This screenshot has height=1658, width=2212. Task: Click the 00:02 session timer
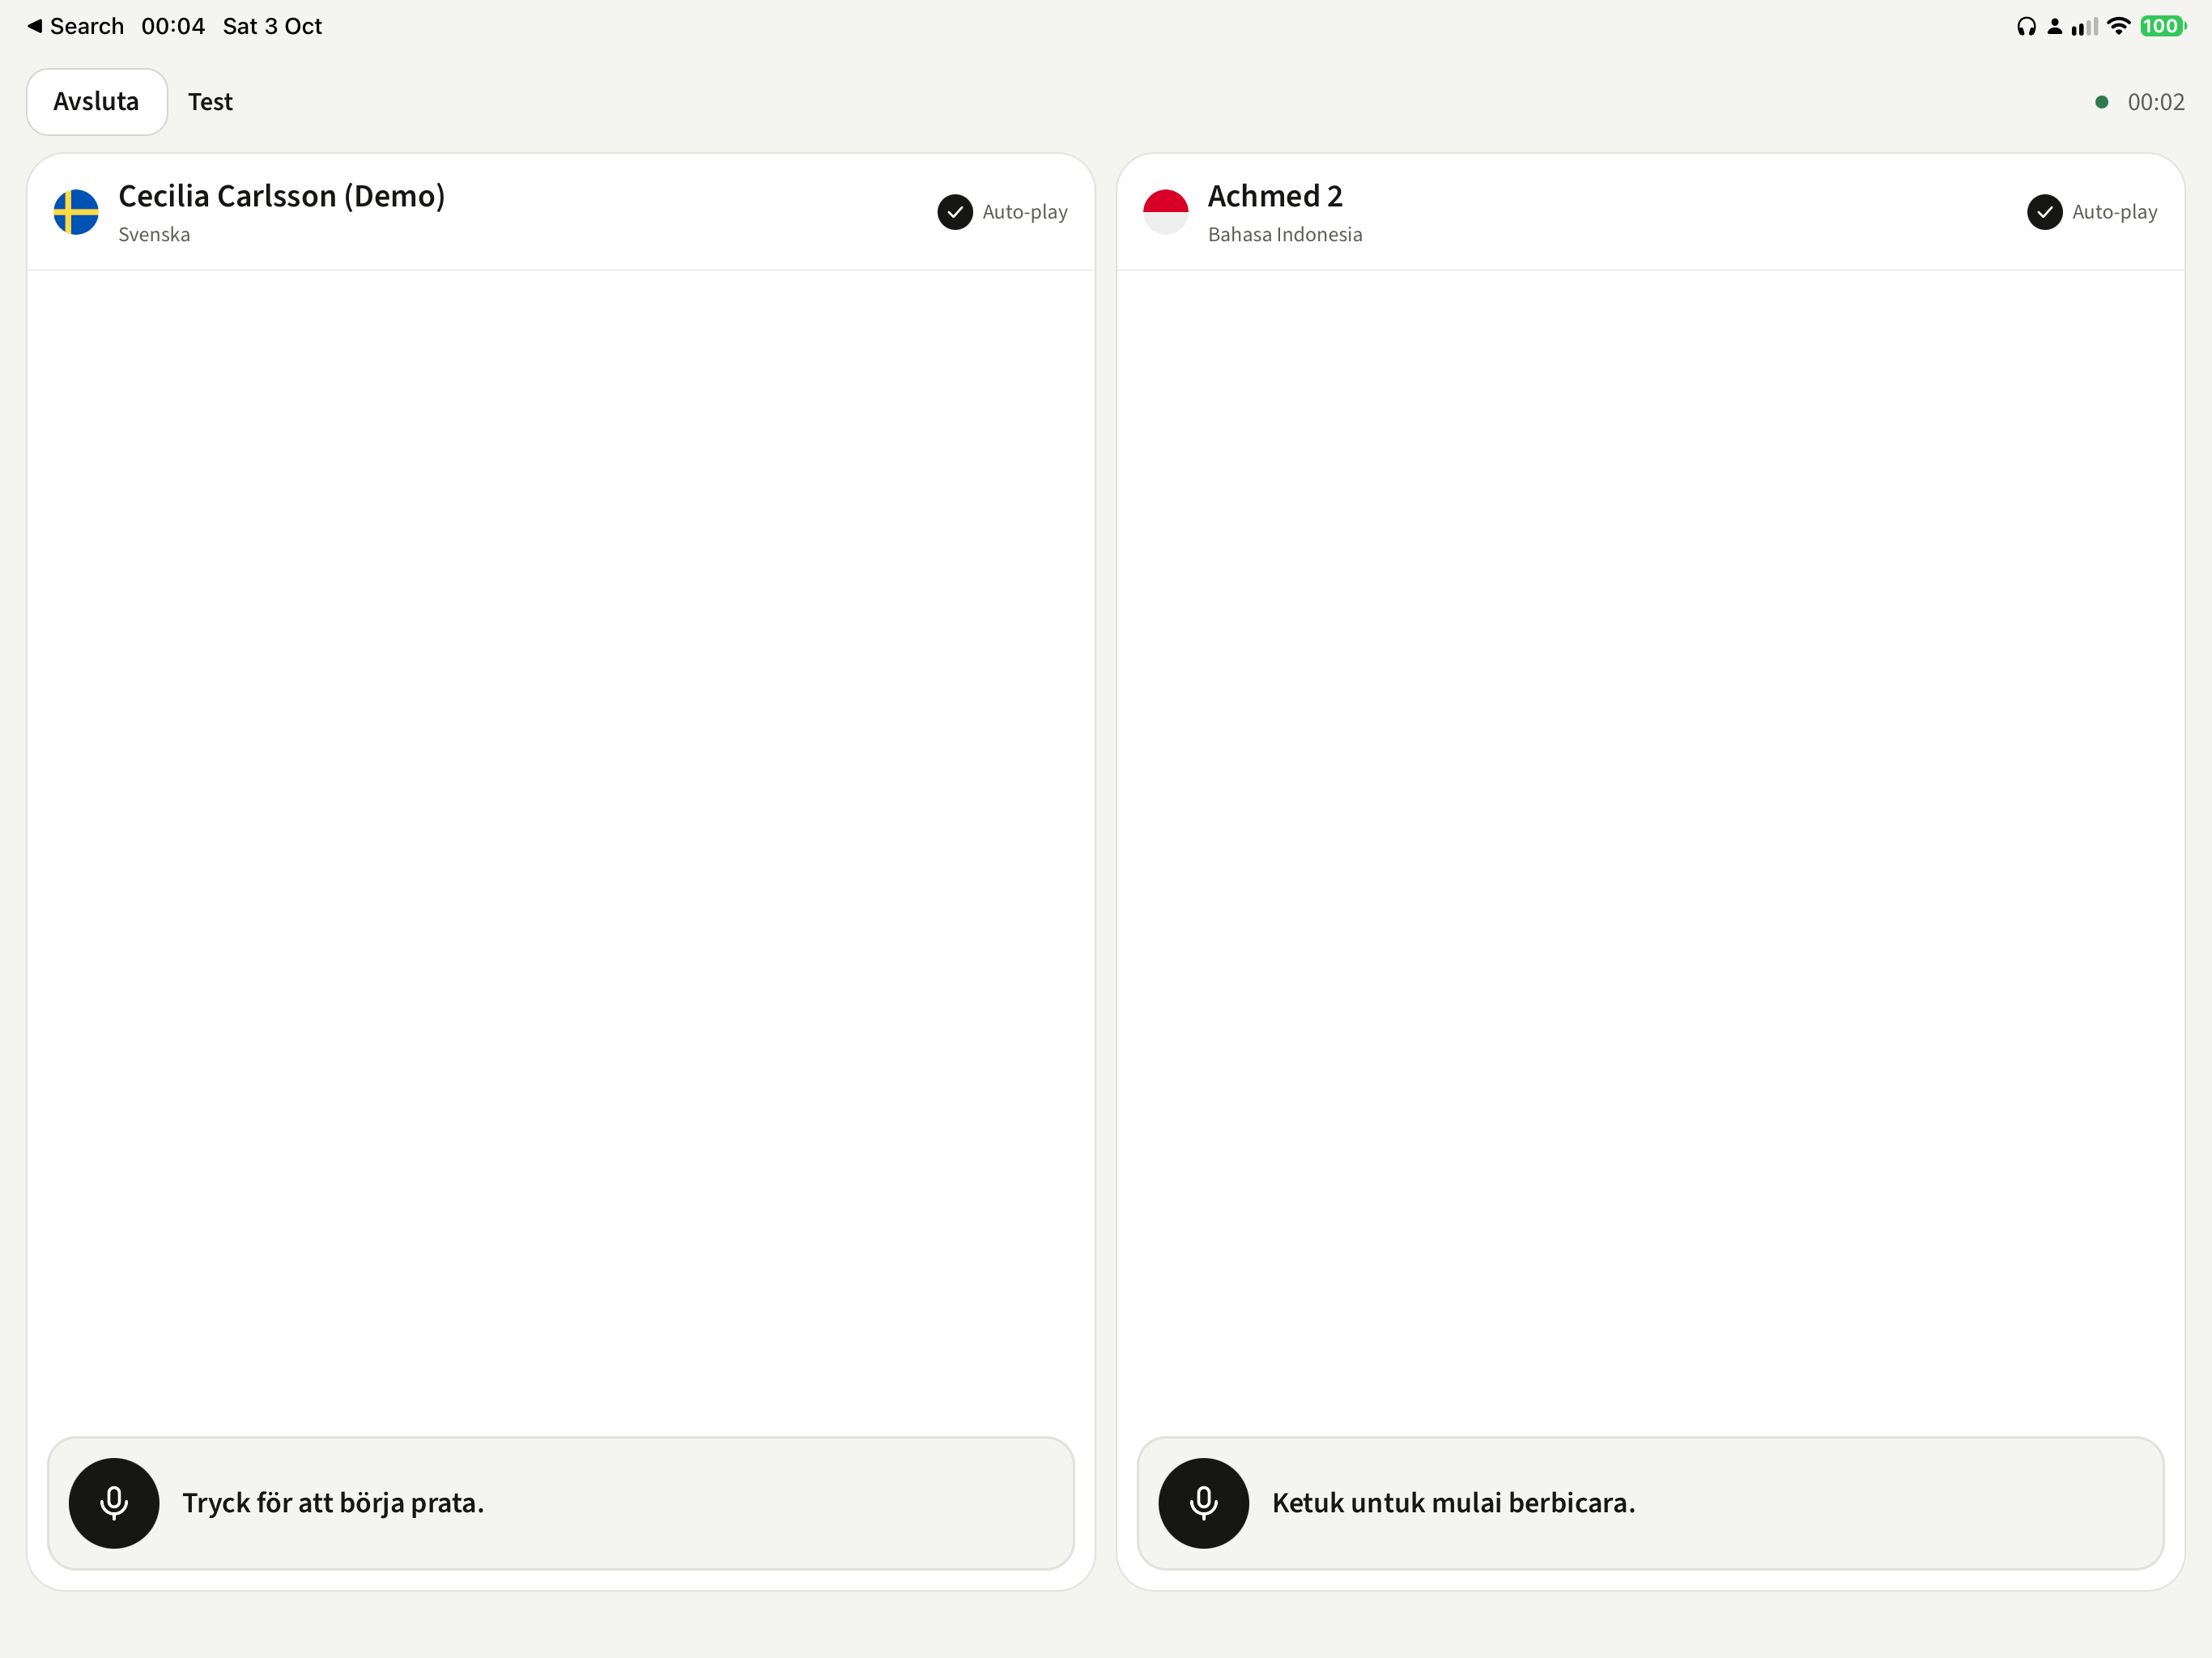pos(2156,102)
